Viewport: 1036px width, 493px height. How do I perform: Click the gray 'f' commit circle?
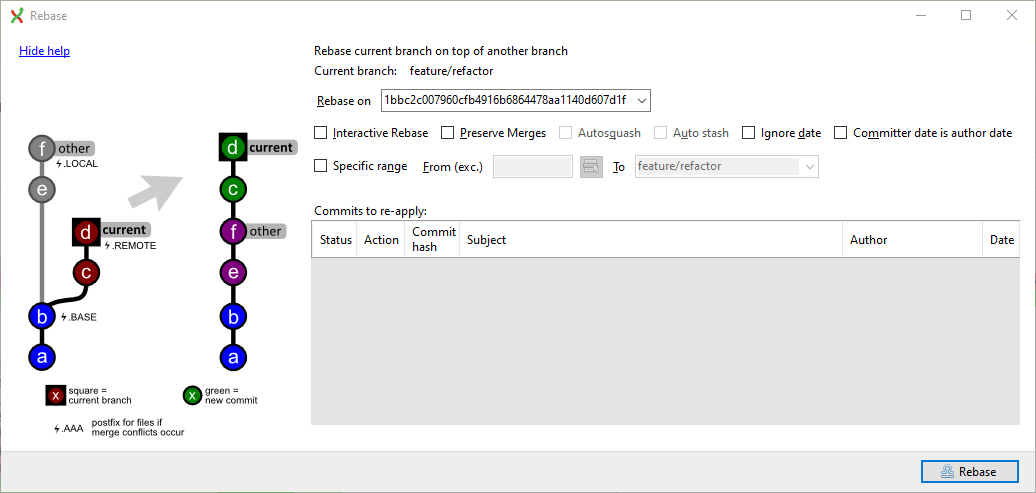[42, 149]
